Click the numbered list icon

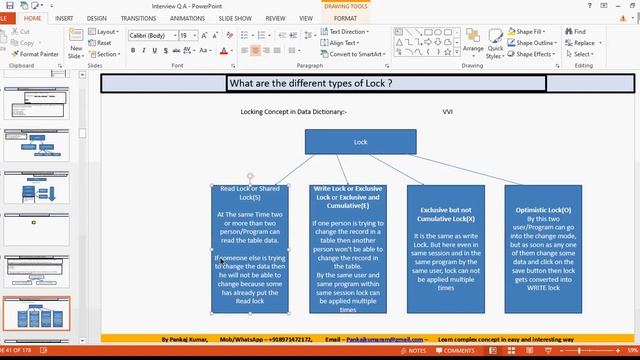(x=262, y=36)
